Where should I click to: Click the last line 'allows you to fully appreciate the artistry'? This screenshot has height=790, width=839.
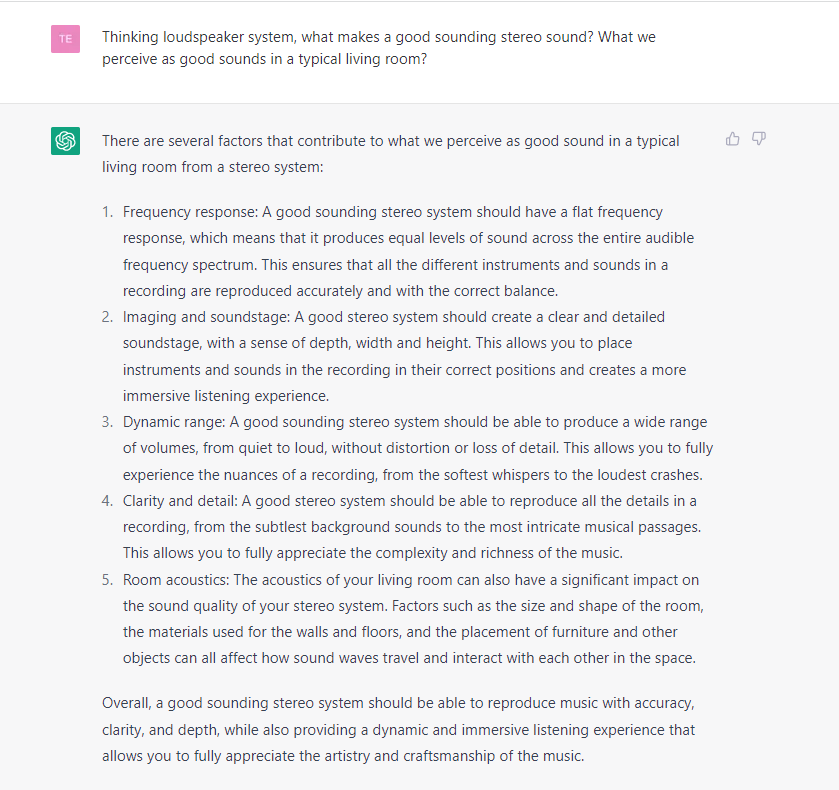click(x=343, y=756)
